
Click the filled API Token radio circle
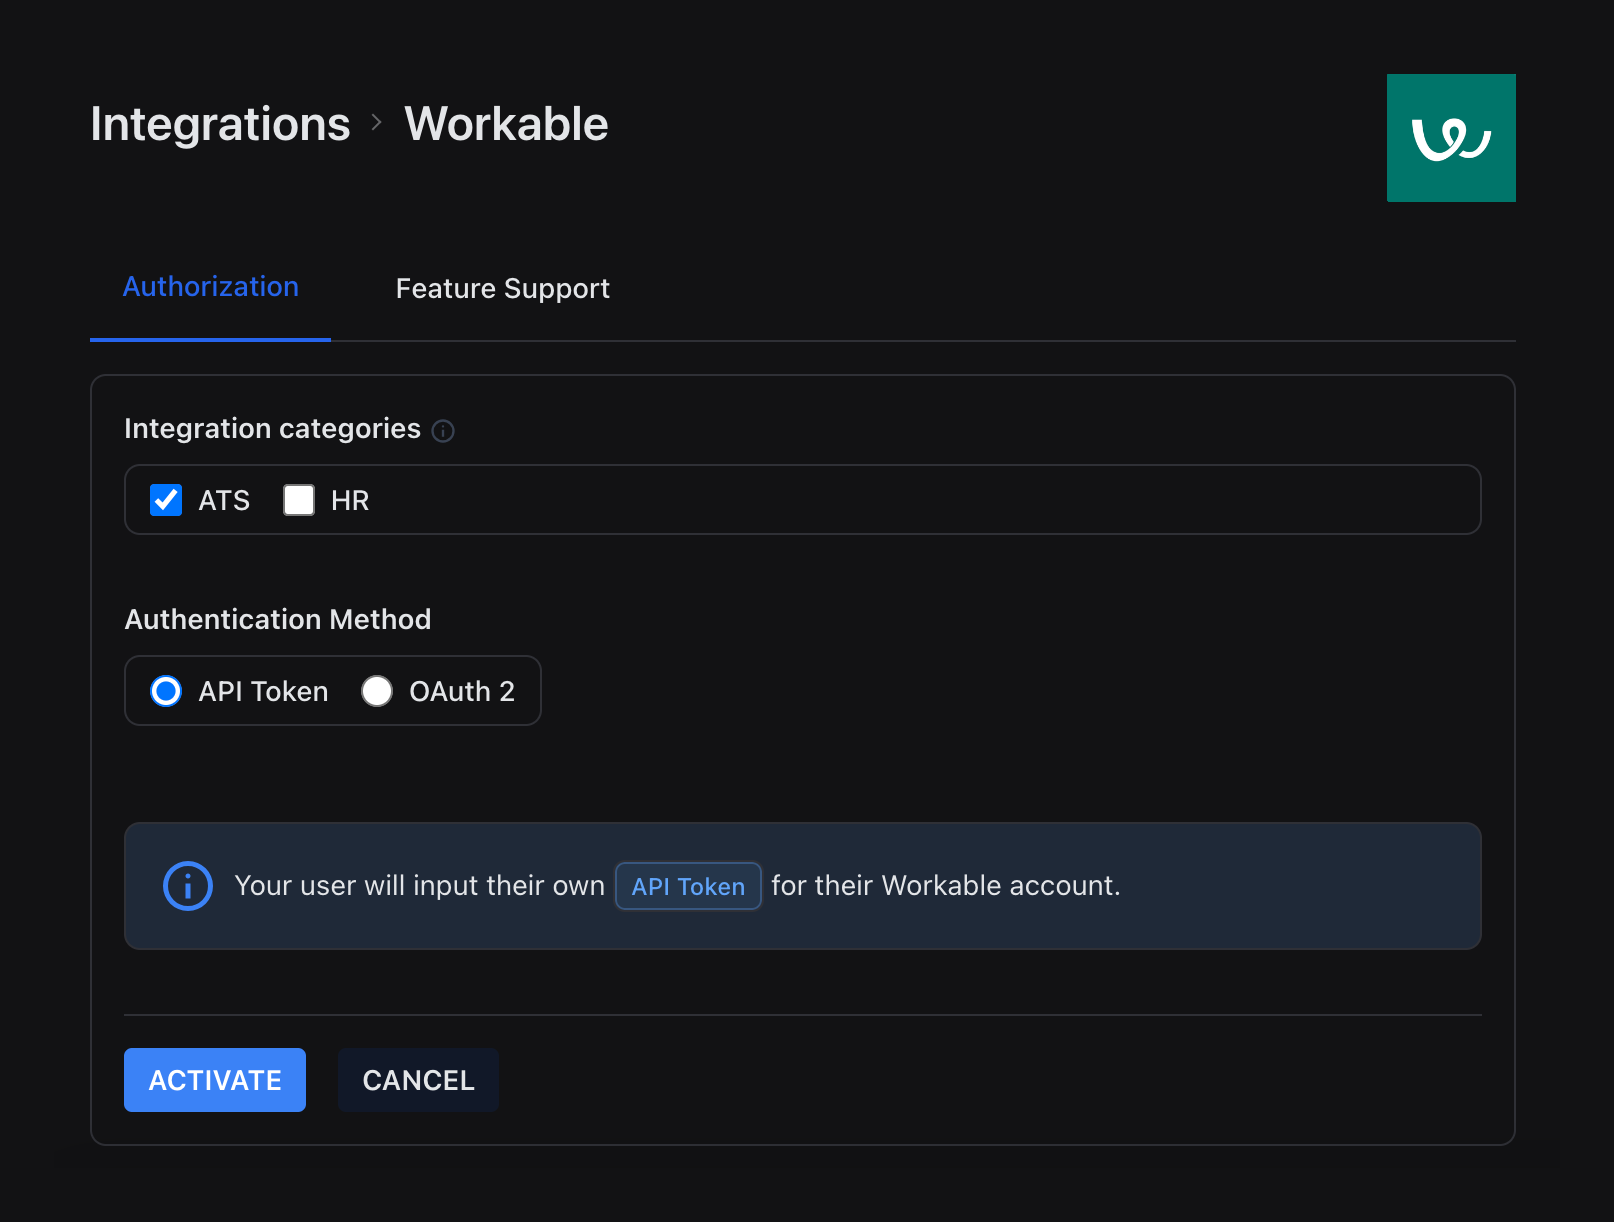[x=166, y=691]
